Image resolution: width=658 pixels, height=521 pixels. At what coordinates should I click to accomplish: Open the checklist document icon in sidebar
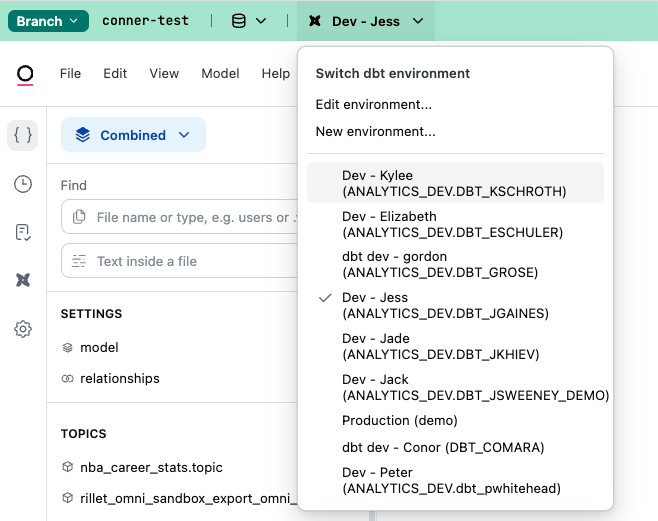[x=23, y=232]
